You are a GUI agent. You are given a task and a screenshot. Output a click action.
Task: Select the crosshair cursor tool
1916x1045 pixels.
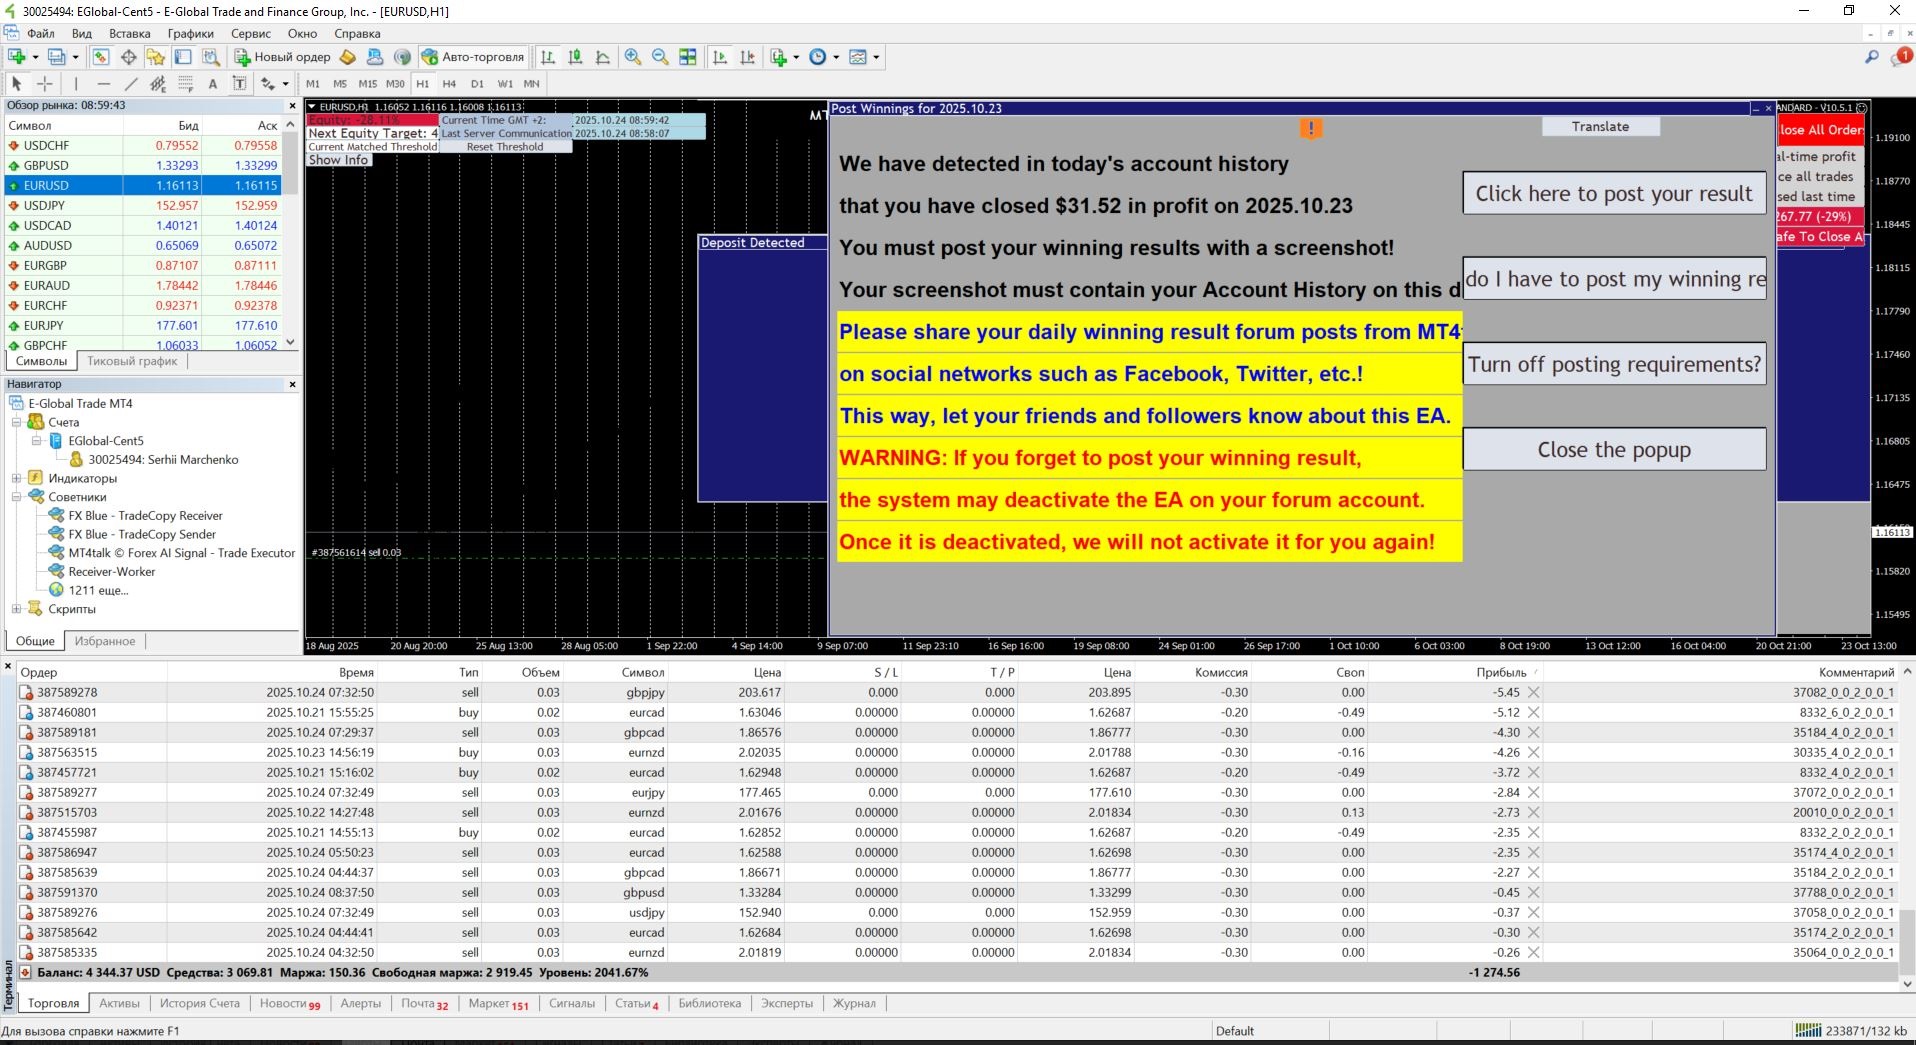[45, 84]
